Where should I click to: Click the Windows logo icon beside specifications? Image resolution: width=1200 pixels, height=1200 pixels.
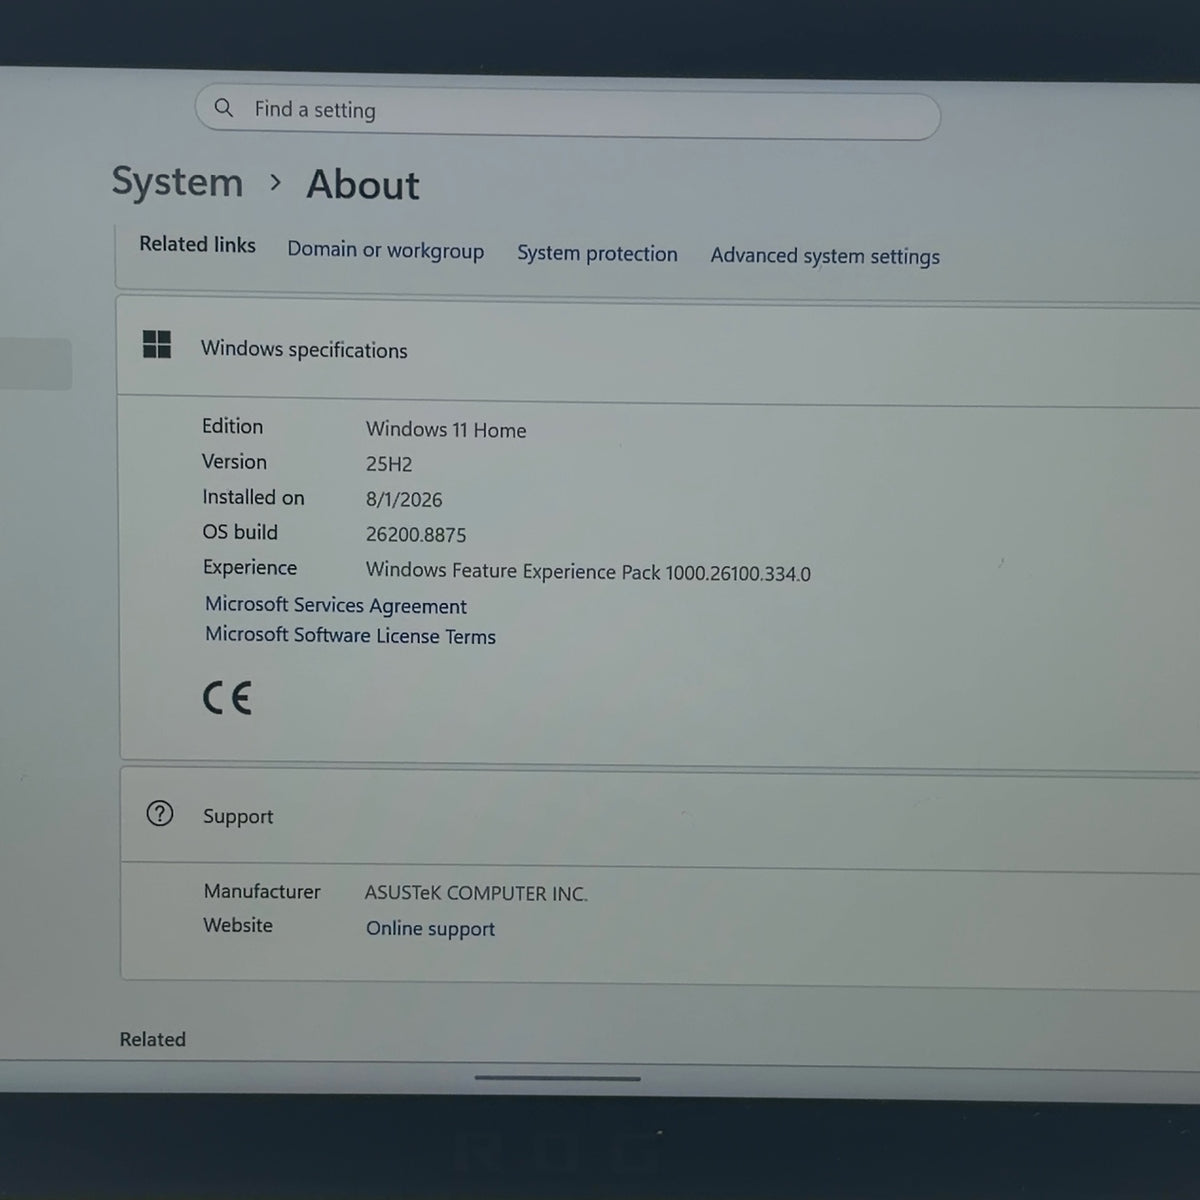point(157,345)
